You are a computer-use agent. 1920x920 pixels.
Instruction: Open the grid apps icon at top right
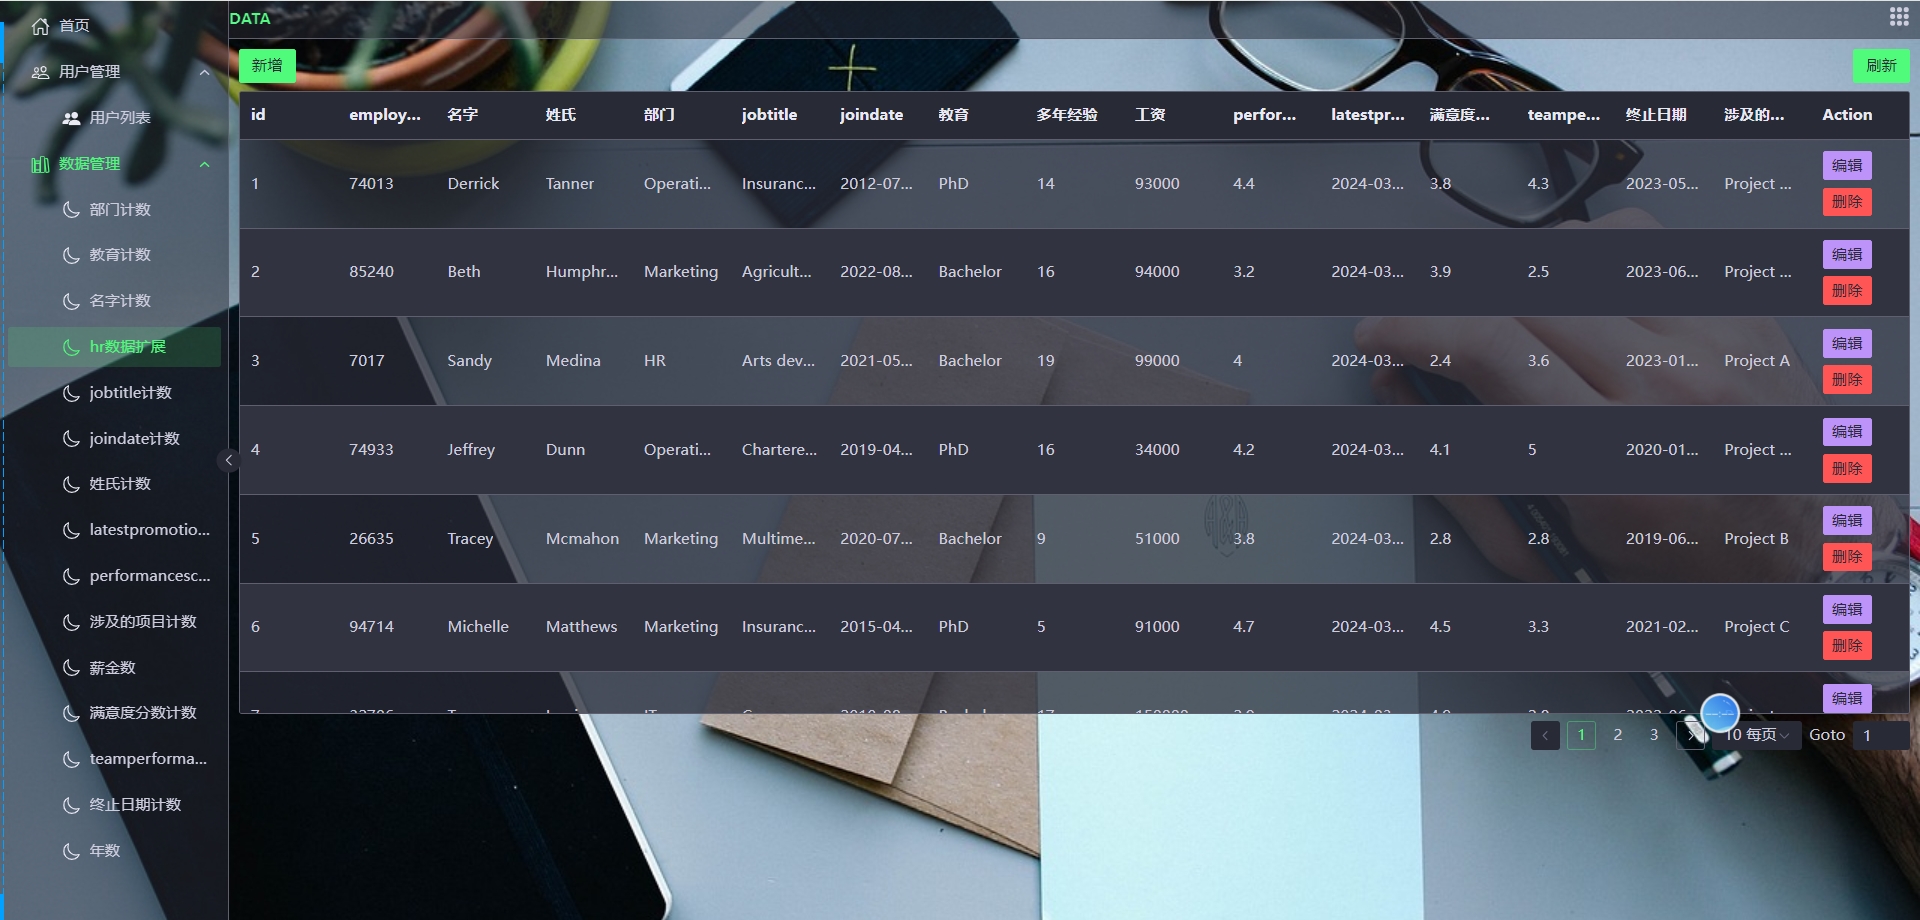[1898, 17]
